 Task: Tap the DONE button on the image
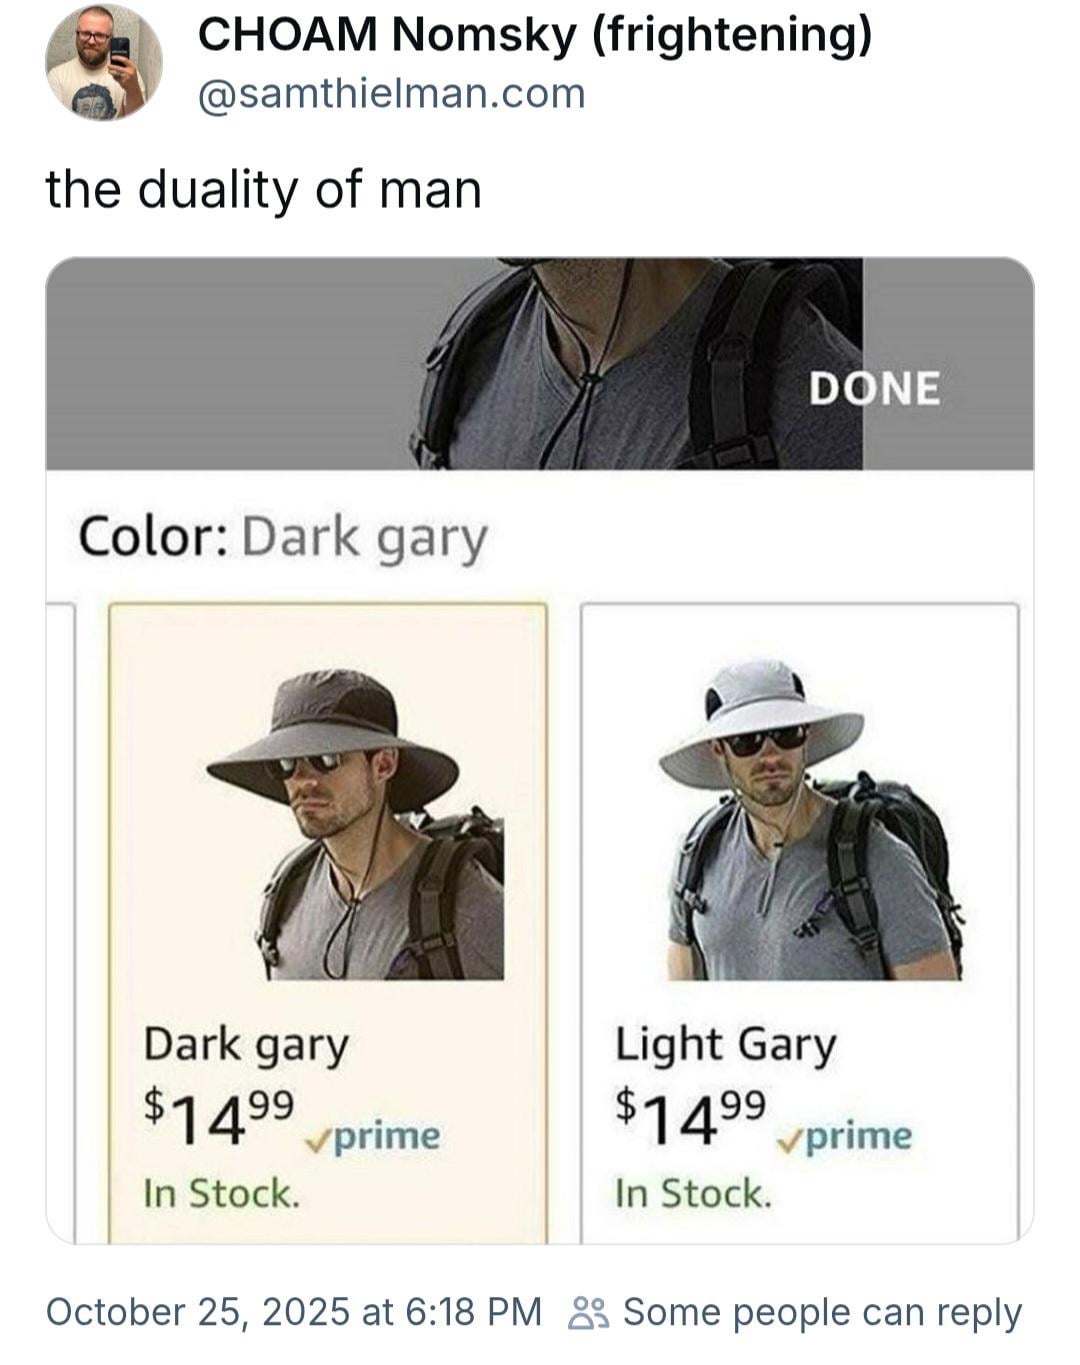(874, 388)
